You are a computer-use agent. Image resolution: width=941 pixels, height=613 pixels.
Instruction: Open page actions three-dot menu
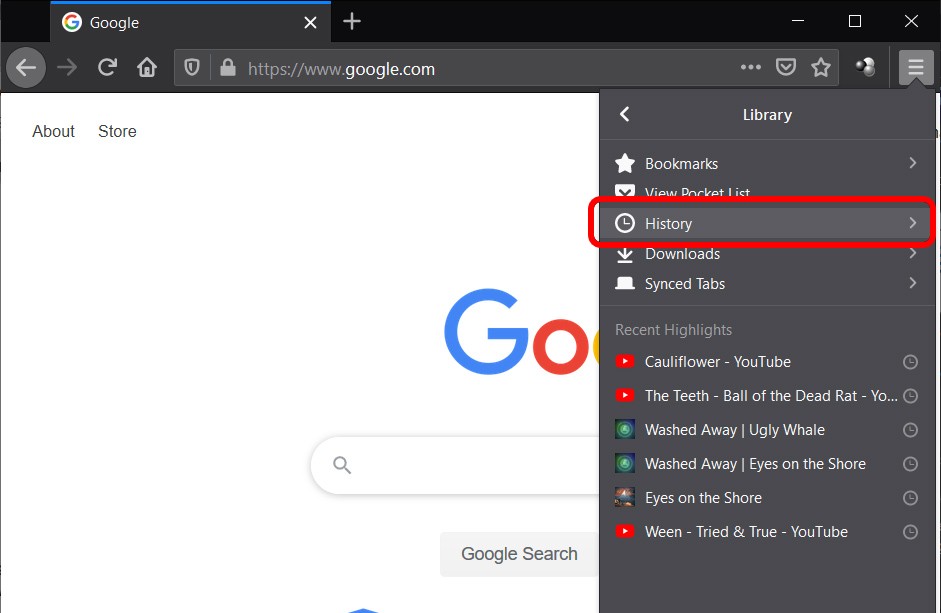[751, 67]
